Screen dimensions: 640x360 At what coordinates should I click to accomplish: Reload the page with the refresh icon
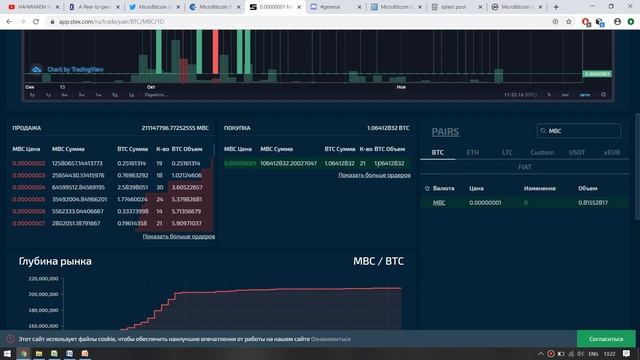[x=36, y=22]
